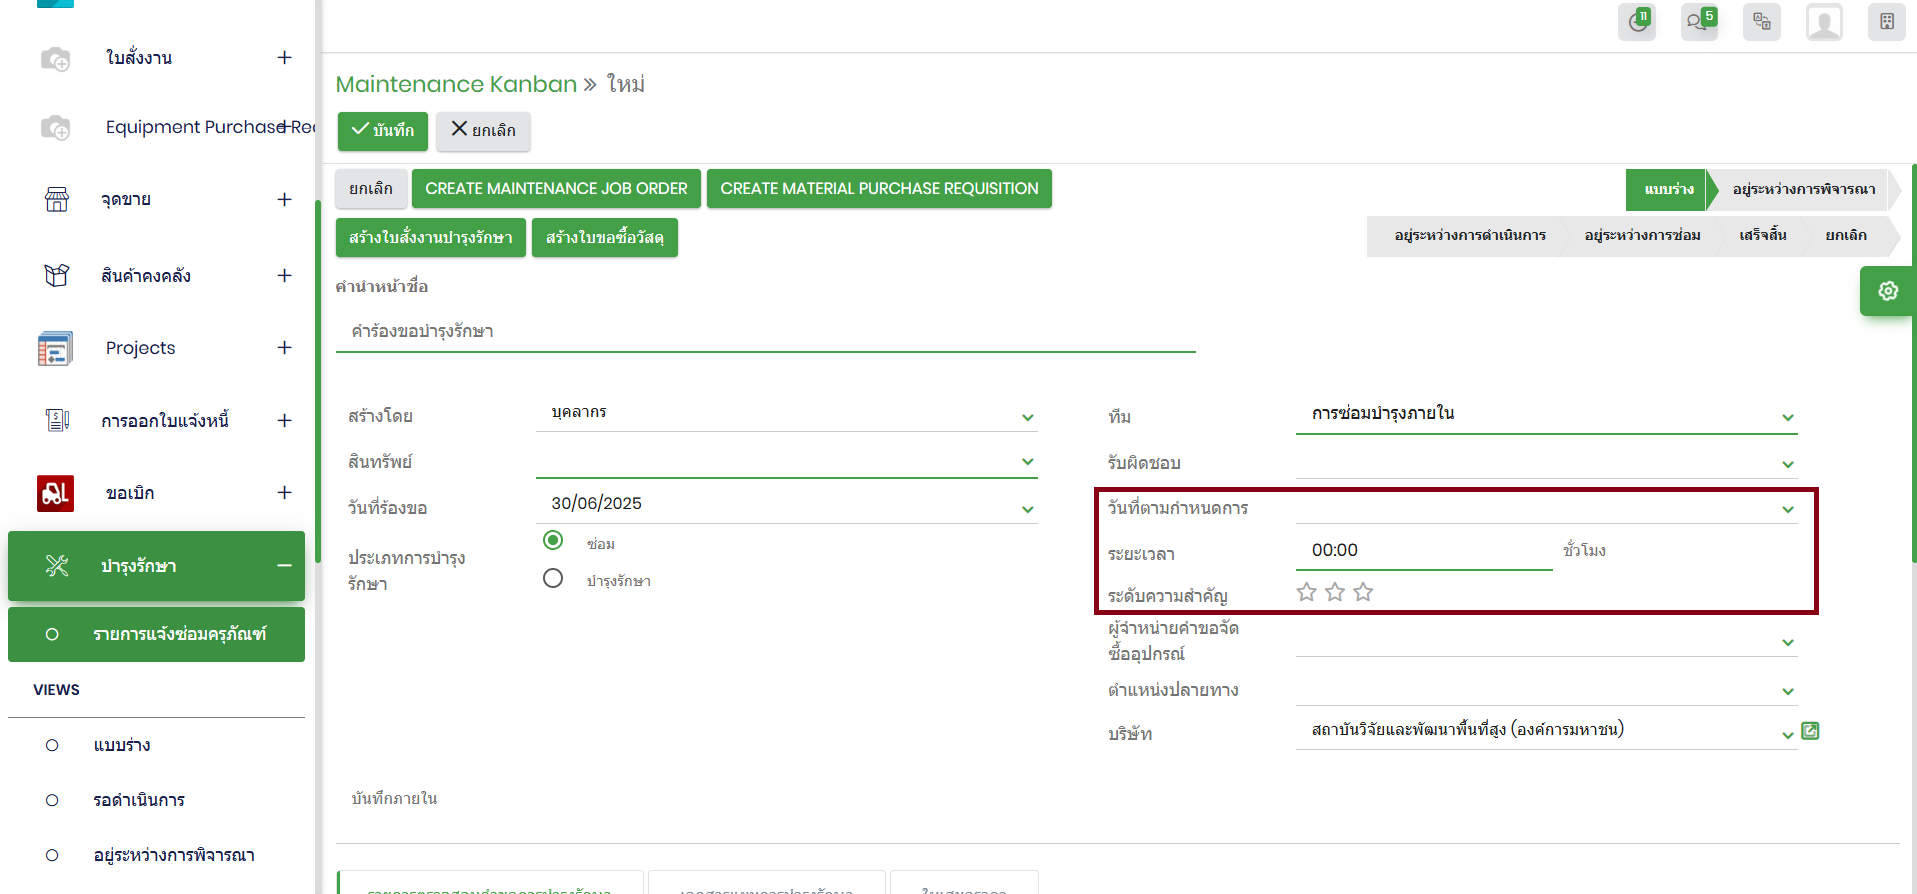Click the external link icon beside company field

[1810, 731]
